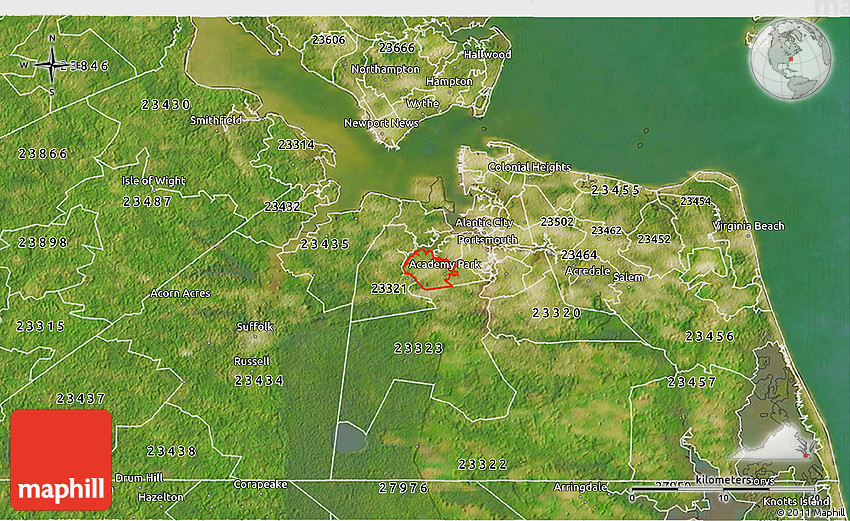This screenshot has width=850, height=521.
Task: Click the Isle of Wight label
Action: coord(153,181)
